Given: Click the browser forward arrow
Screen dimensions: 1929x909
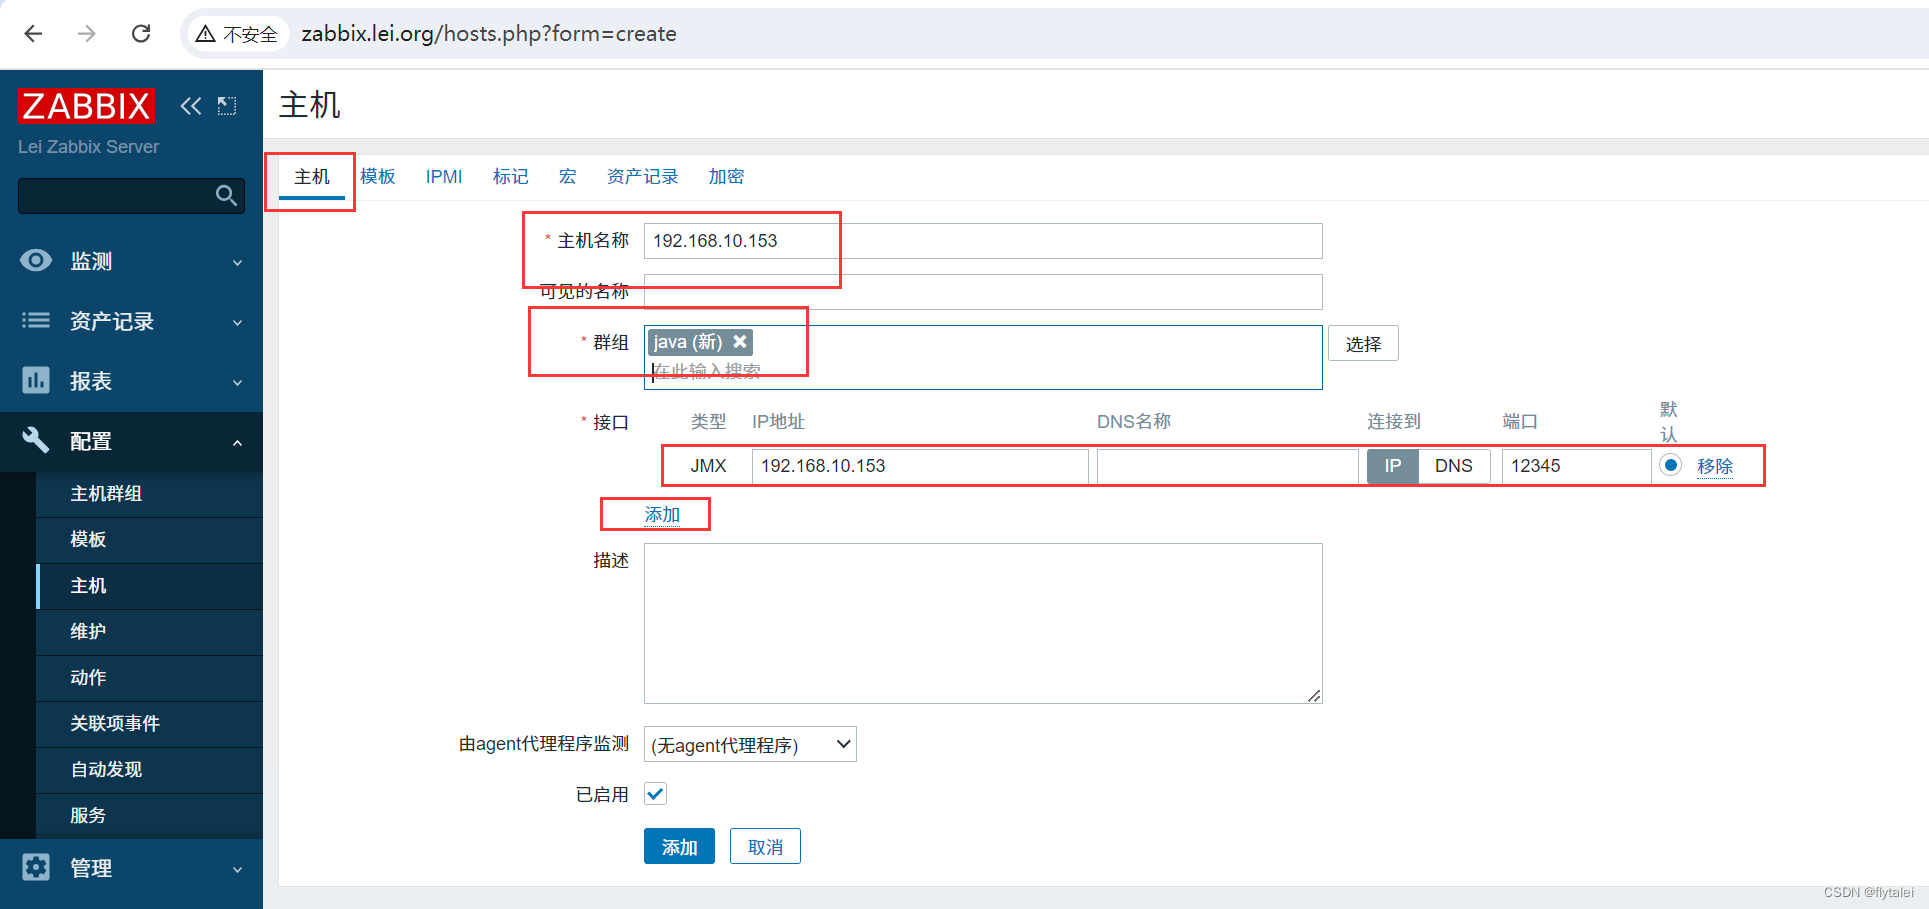Looking at the screenshot, I should point(87,34).
